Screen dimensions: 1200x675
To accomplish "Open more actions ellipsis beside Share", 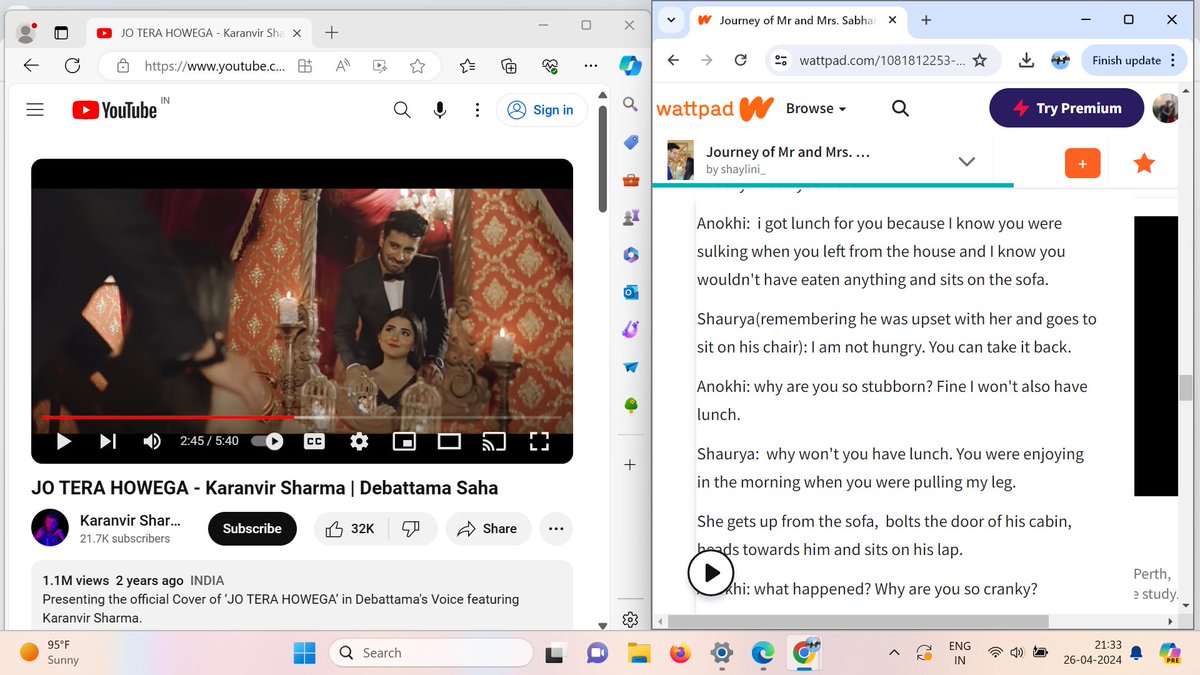I will 556,529.
